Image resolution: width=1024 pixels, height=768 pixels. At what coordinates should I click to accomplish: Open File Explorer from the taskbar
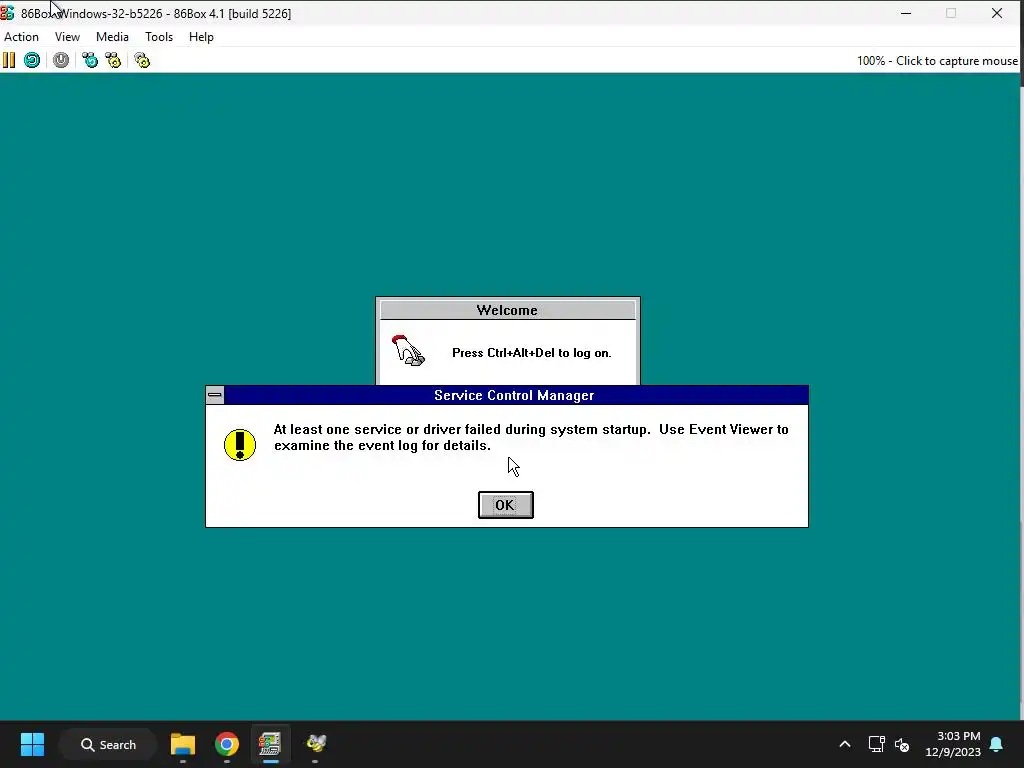(x=183, y=744)
